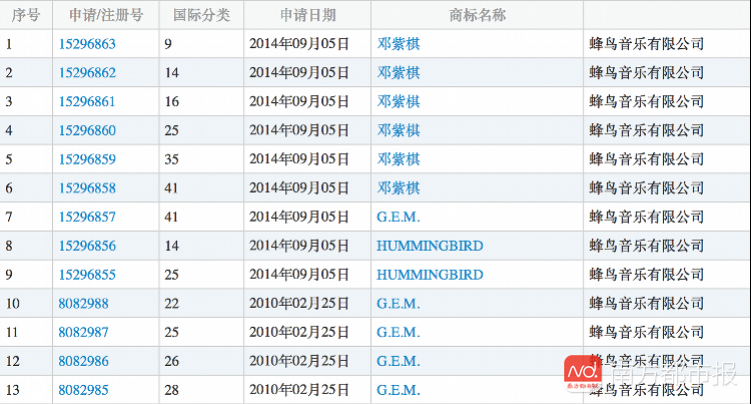
Task: Select class 28 cell in row 13
Action: pos(202,390)
